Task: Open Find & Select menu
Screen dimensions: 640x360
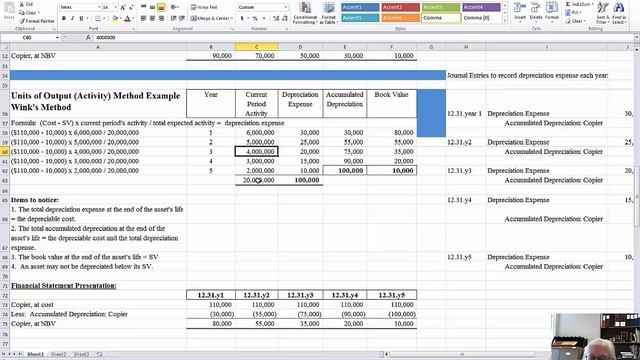Action: tap(619, 13)
